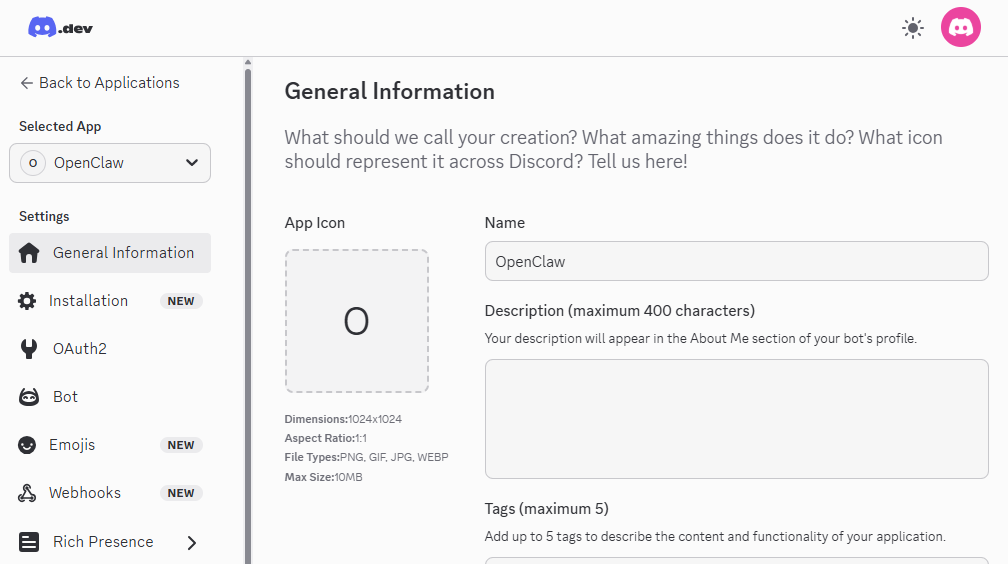This screenshot has width=1008, height=564.
Task: Click the Installation gear icon
Action: pos(28,301)
